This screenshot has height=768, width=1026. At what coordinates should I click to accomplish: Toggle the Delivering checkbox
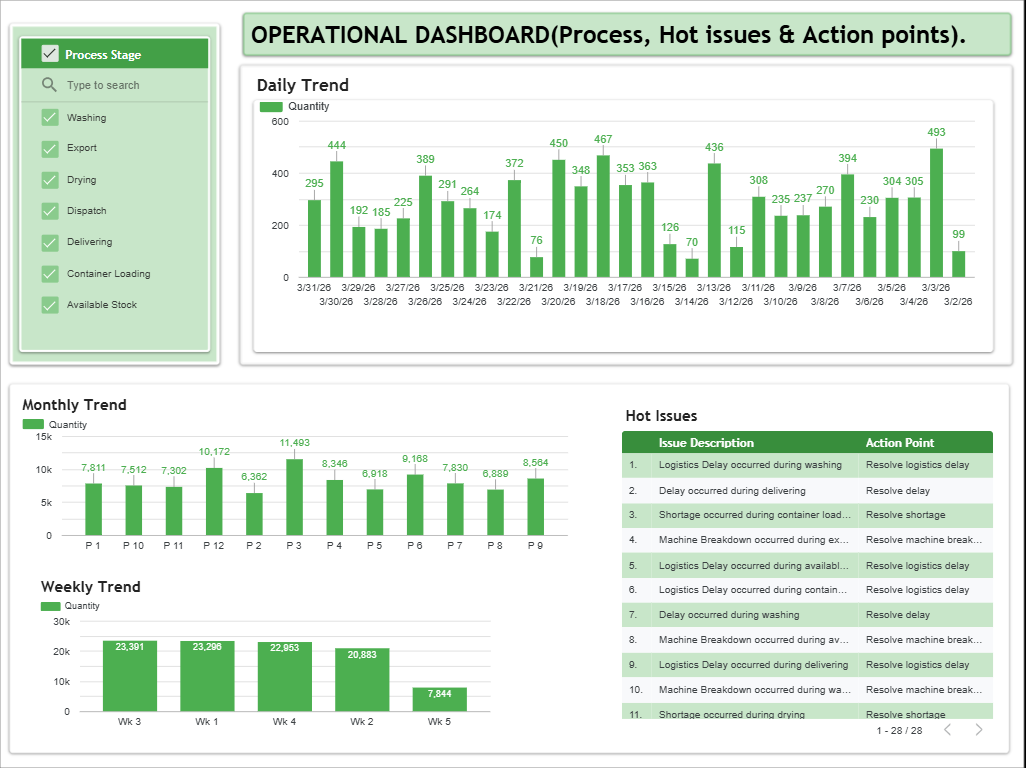(x=49, y=242)
